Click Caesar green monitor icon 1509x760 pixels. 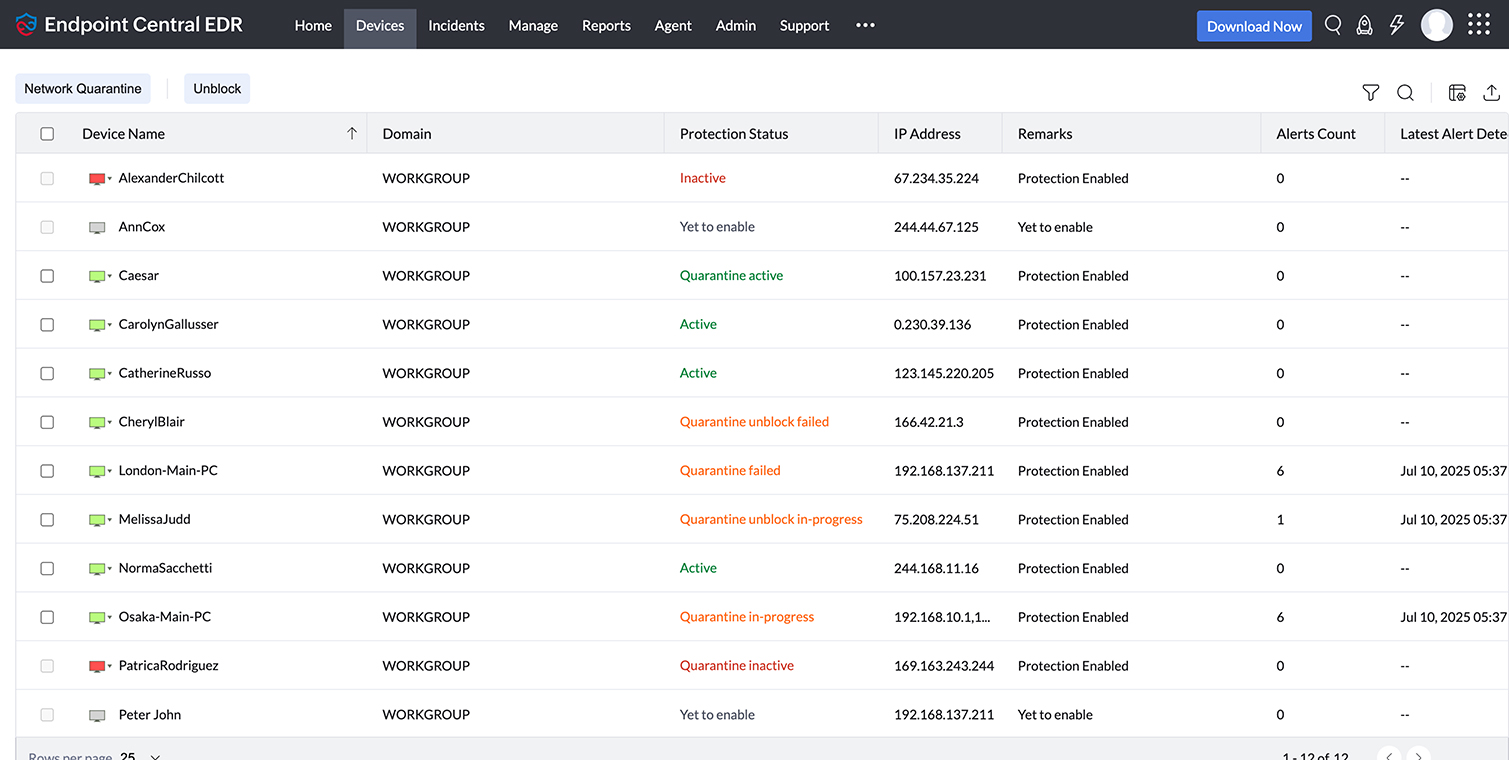[97, 276]
